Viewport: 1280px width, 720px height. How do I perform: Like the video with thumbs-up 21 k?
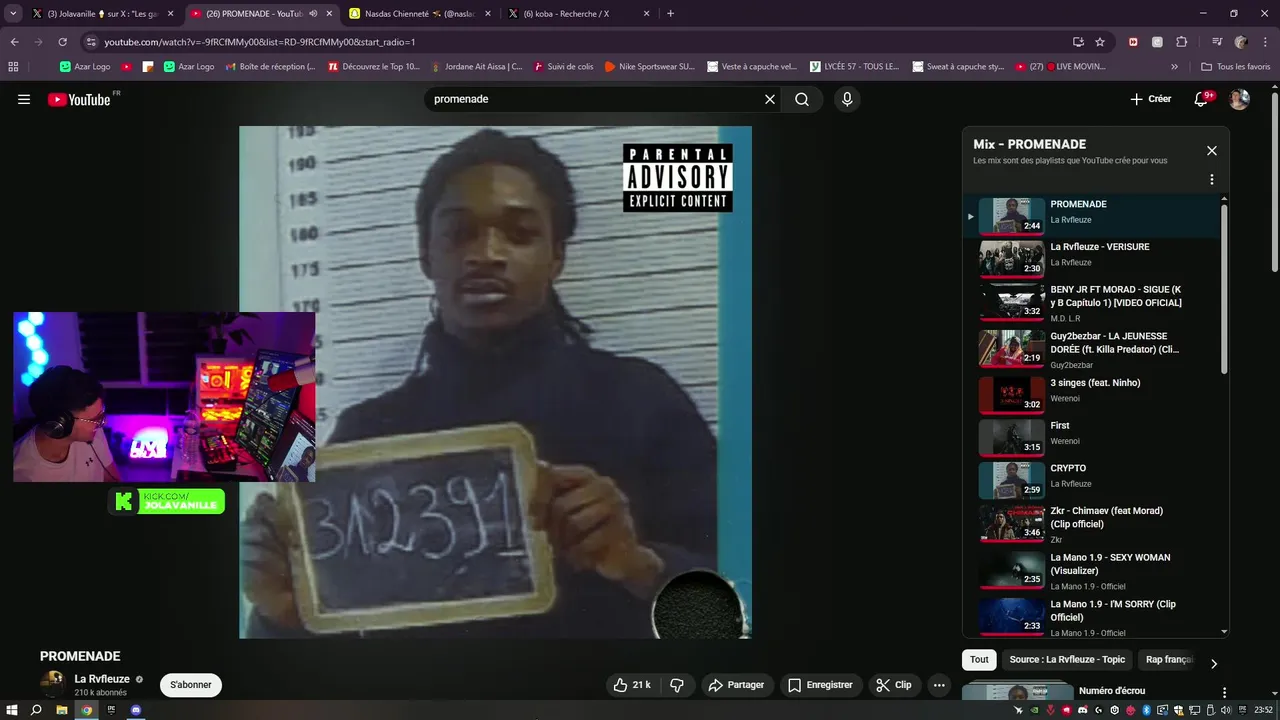pyautogui.click(x=632, y=685)
